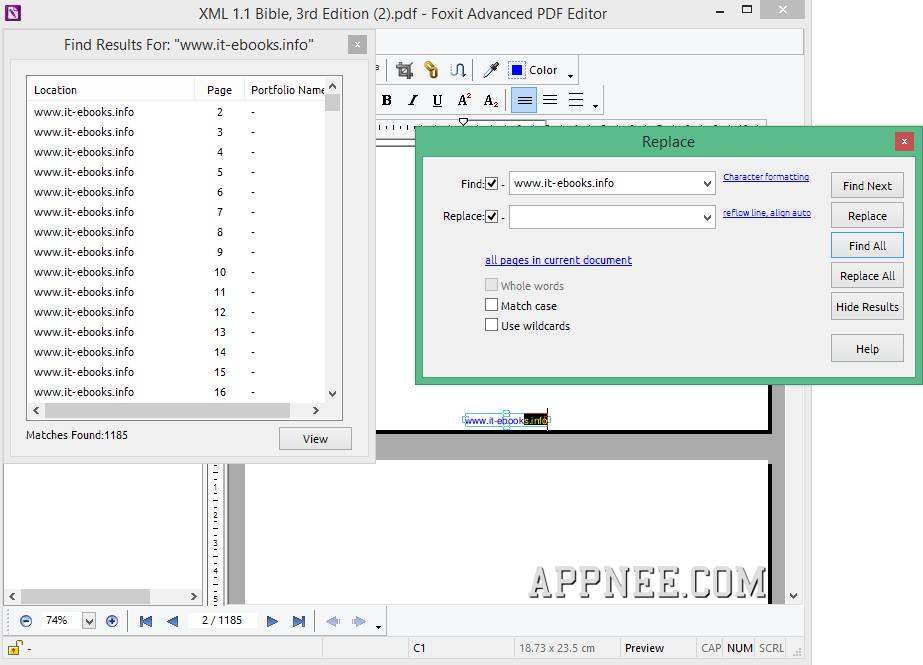923x665 pixels.
Task: Click the indent marker on the ruler
Action: click(x=463, y=122)
